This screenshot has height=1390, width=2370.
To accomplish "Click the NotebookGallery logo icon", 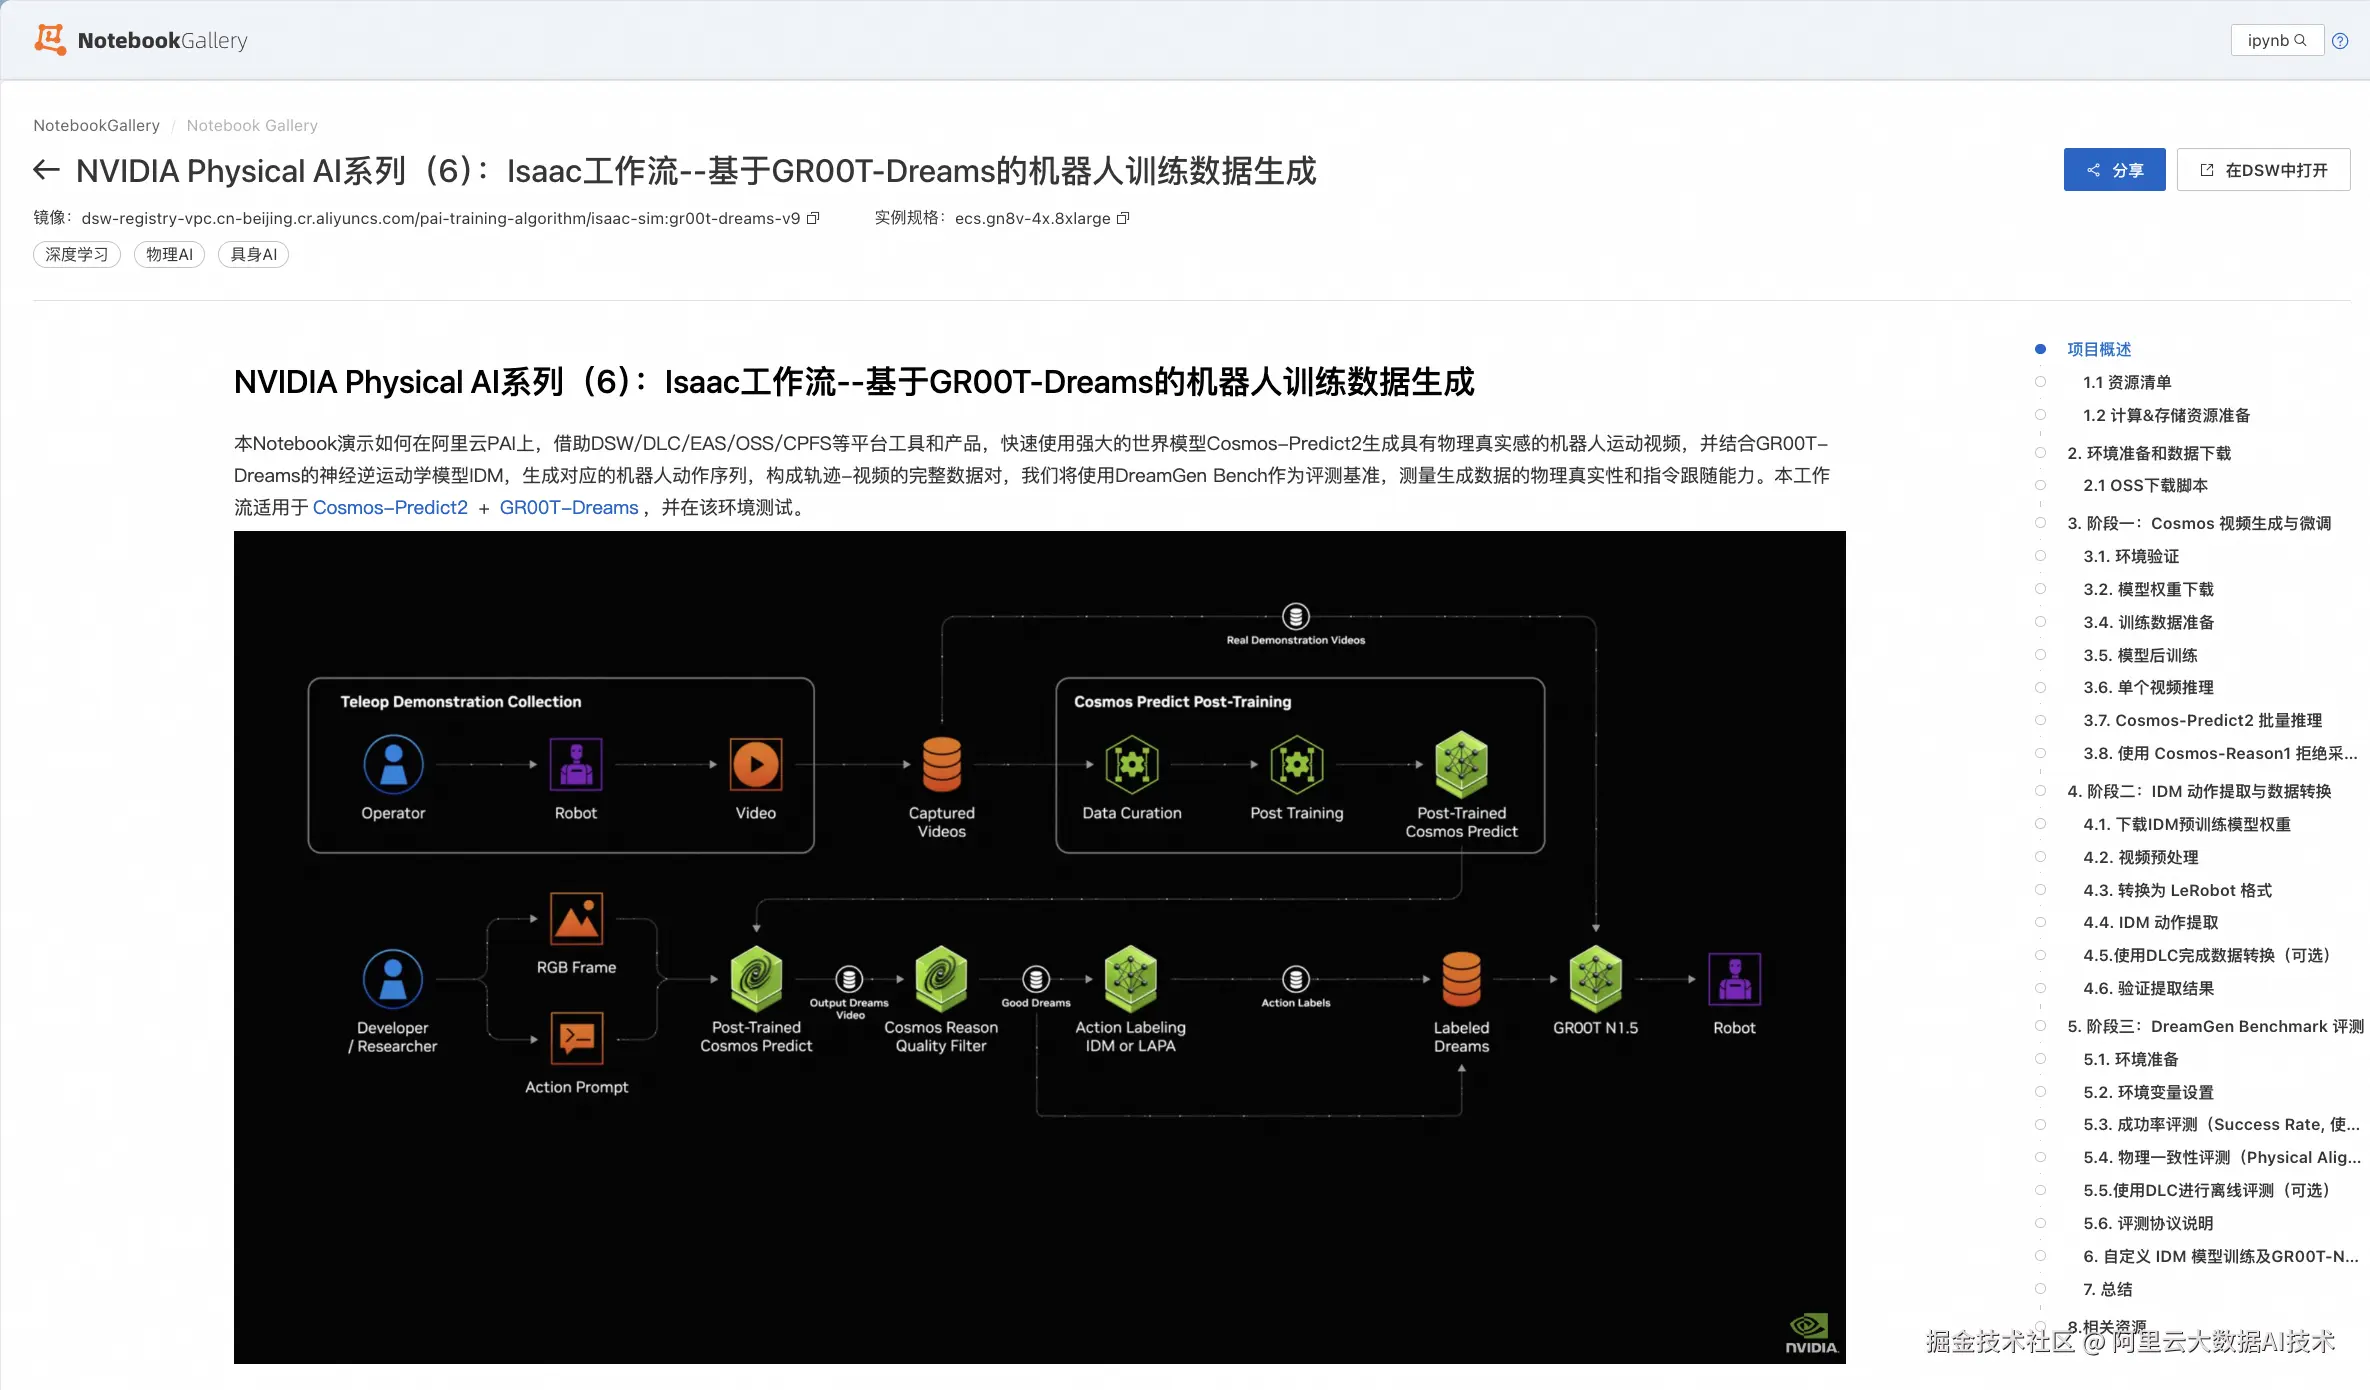I will [x=50, y=40].
